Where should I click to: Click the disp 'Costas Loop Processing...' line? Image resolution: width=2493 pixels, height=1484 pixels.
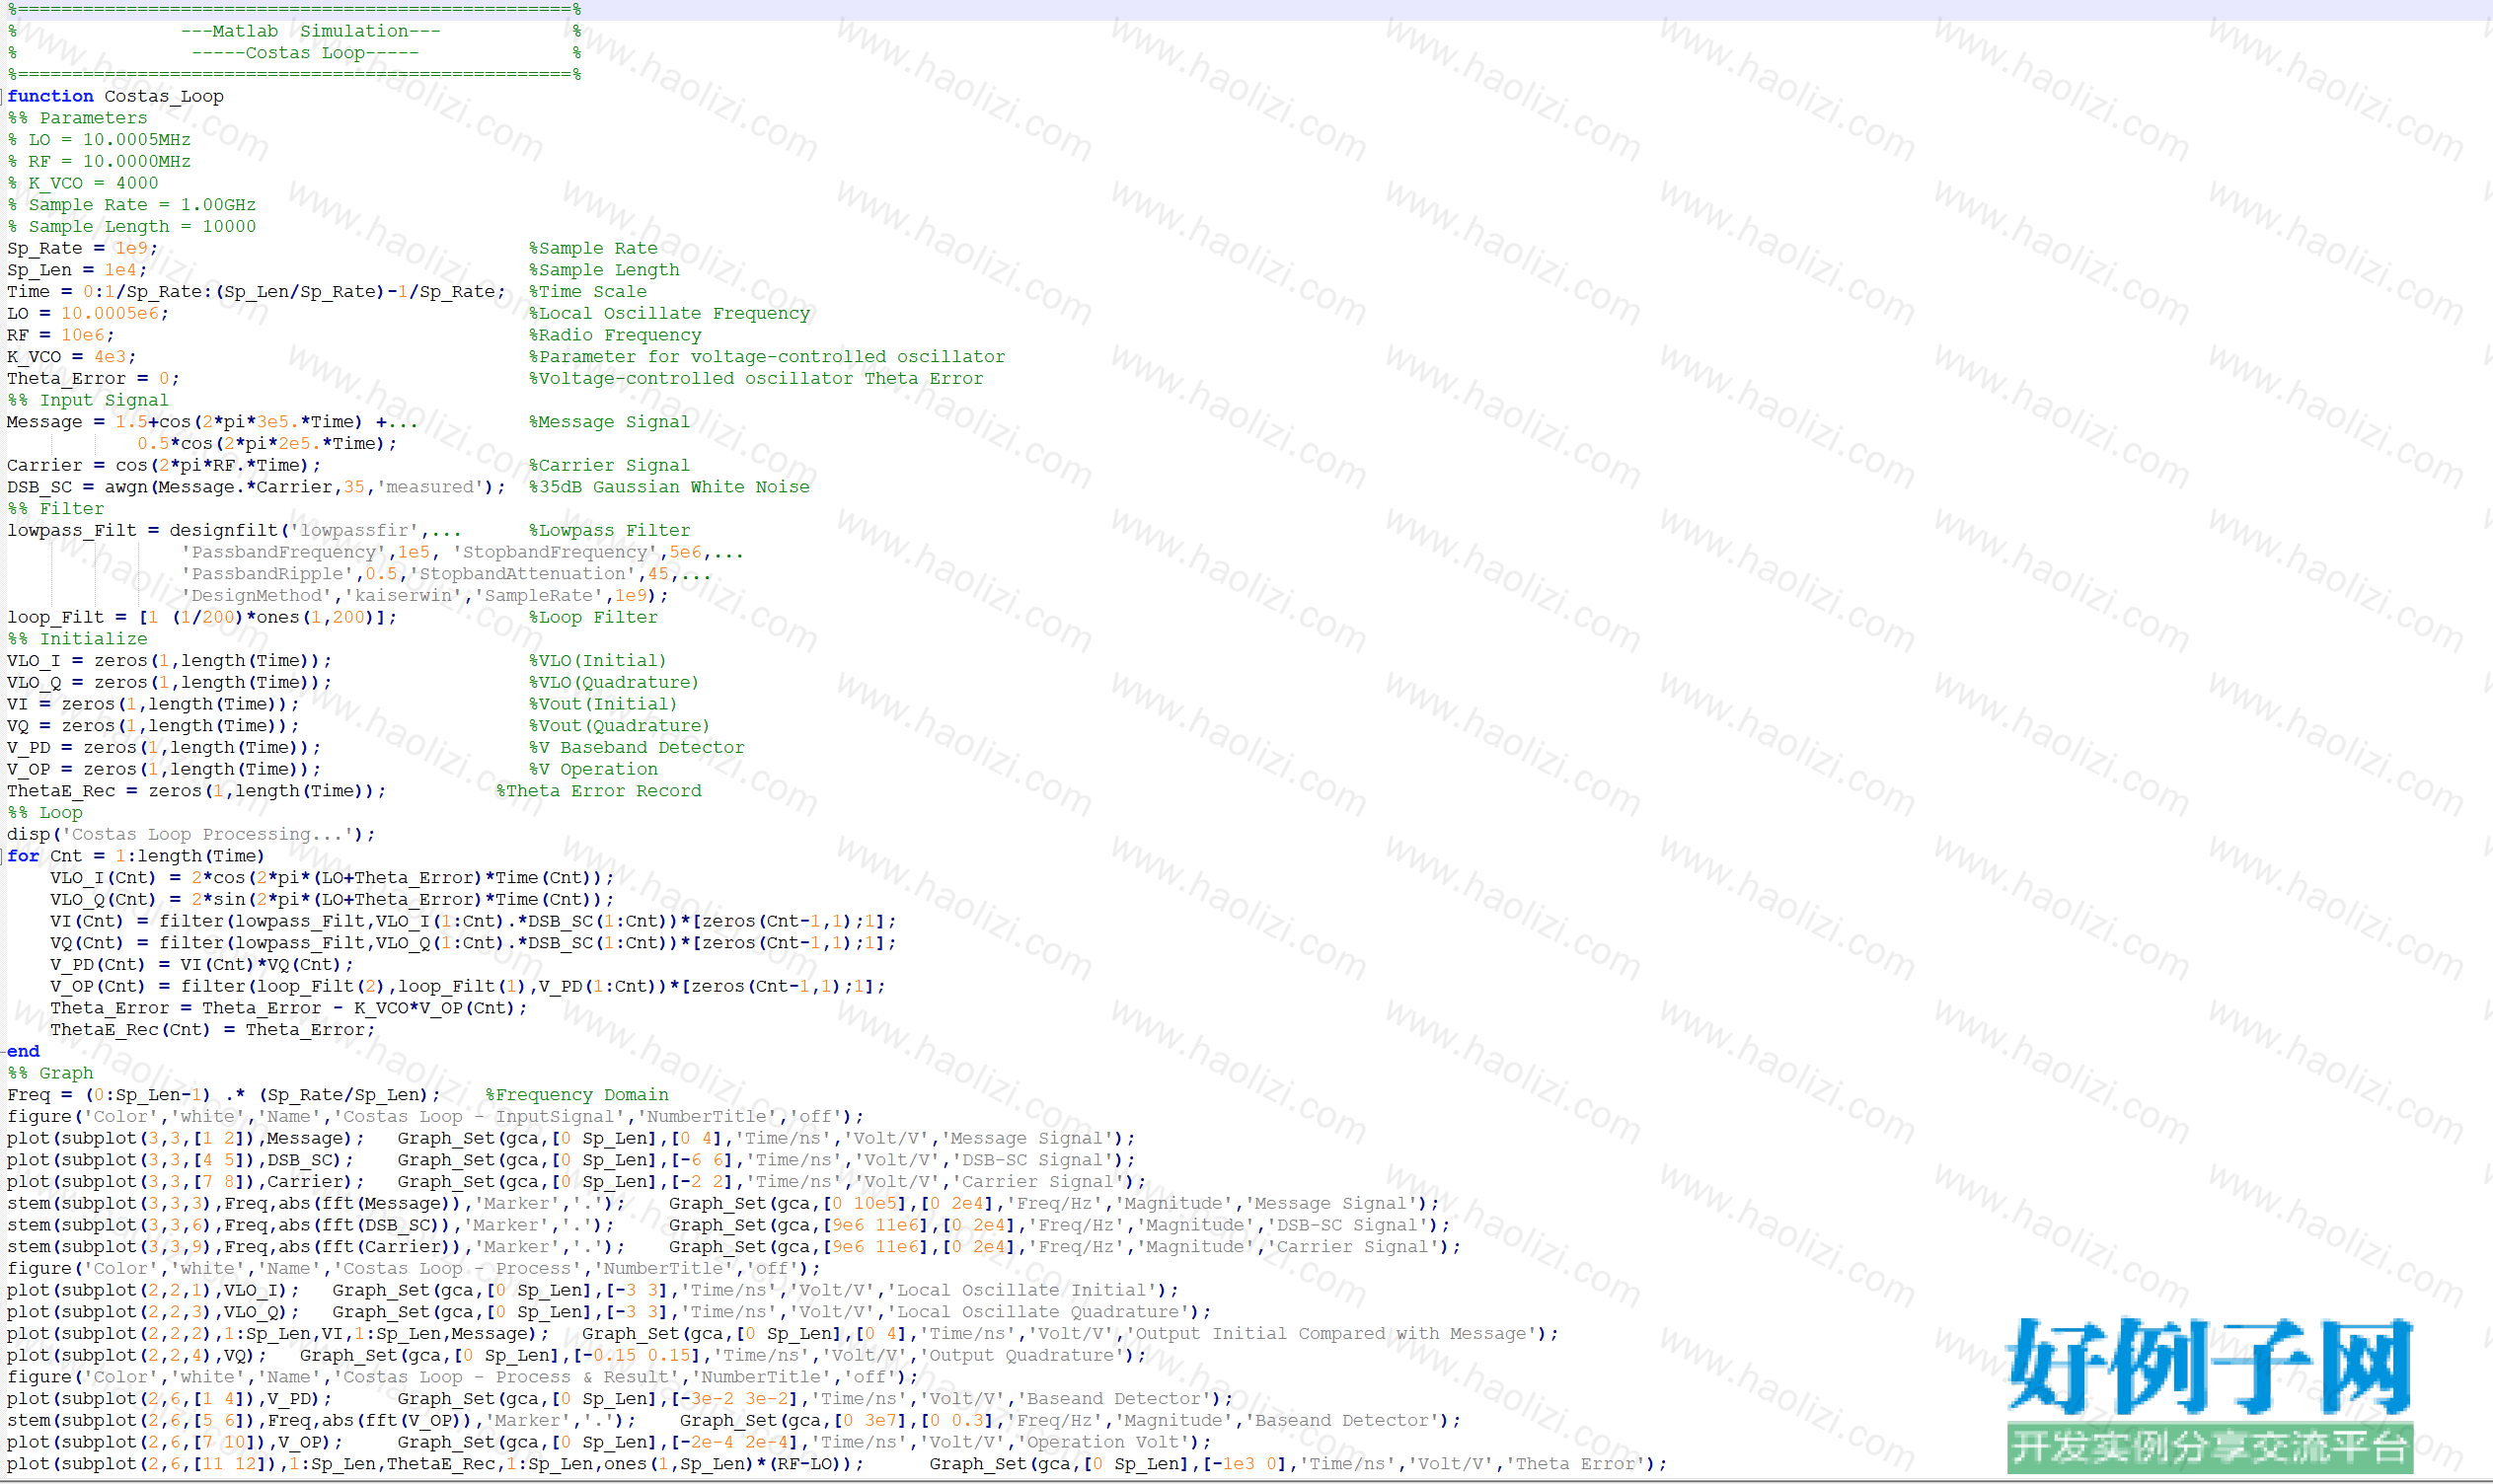coord(191,835)
